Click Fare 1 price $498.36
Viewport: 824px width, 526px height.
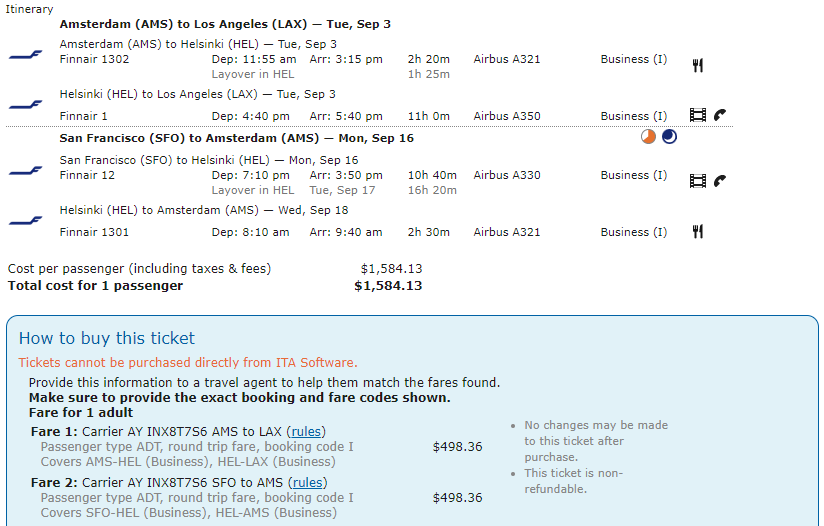coord(457,447)
